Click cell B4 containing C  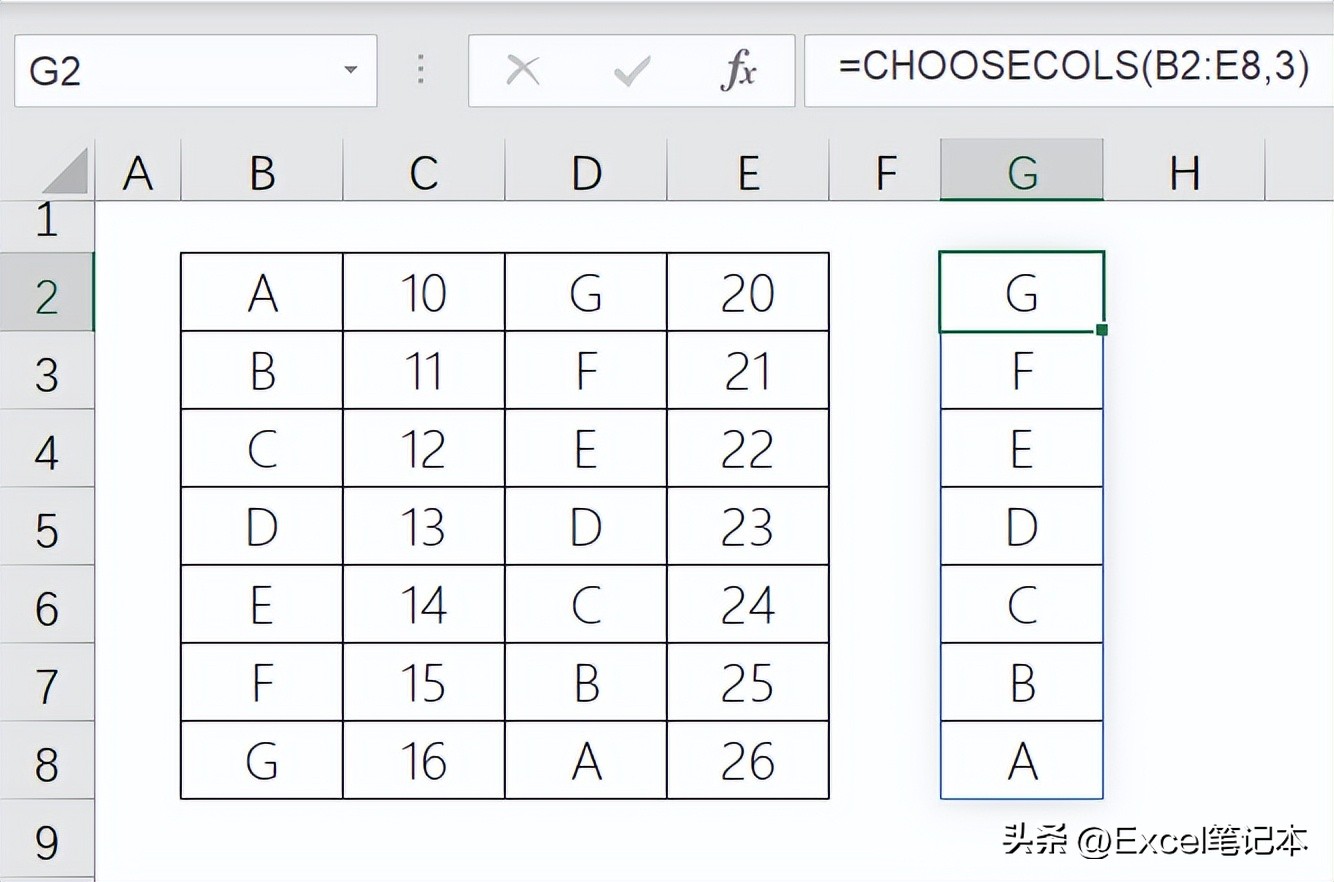(x=262, y=449)
